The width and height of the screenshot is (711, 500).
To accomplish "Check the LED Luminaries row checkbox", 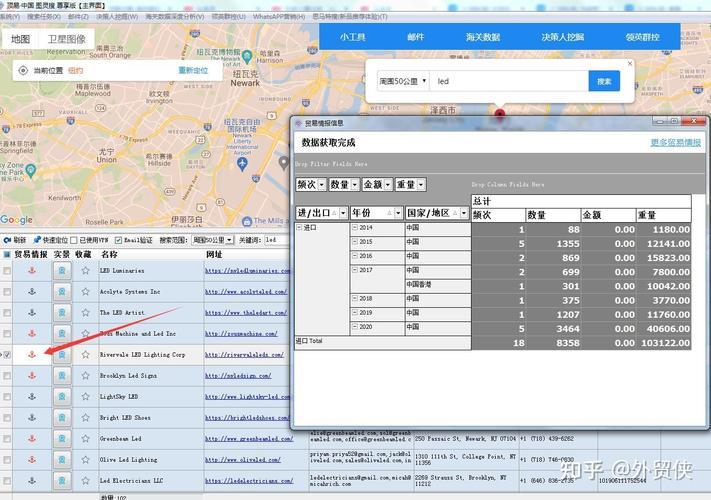I will tap(7, 271).
